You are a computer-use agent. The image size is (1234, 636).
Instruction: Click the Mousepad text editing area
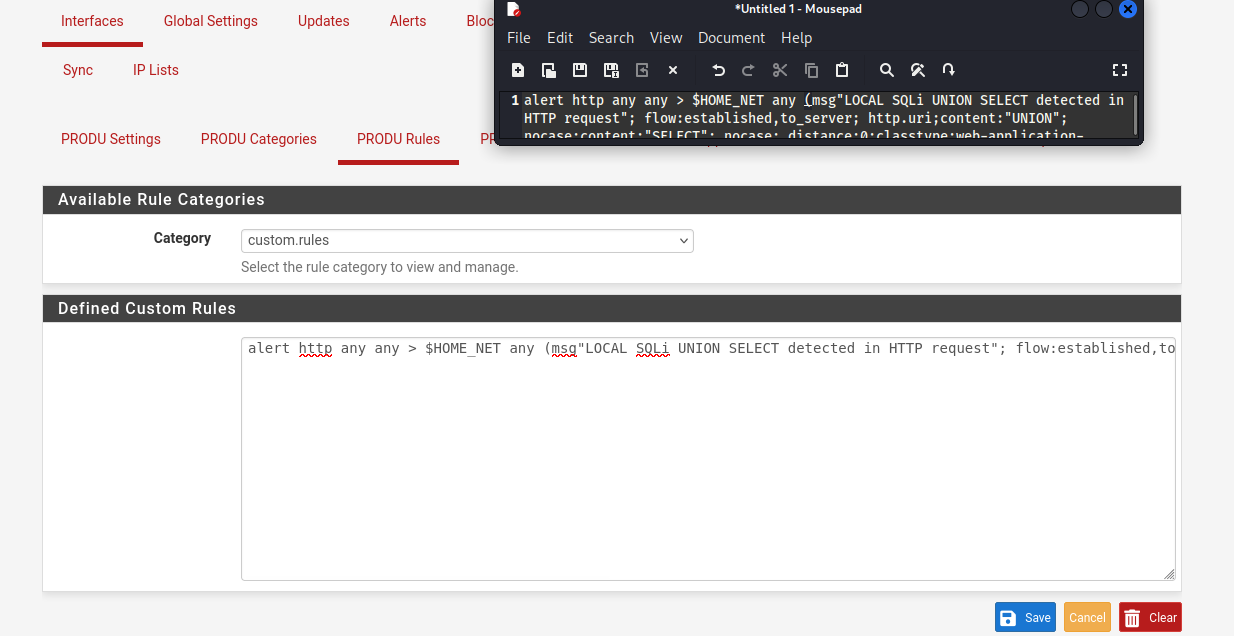point(827,114)
